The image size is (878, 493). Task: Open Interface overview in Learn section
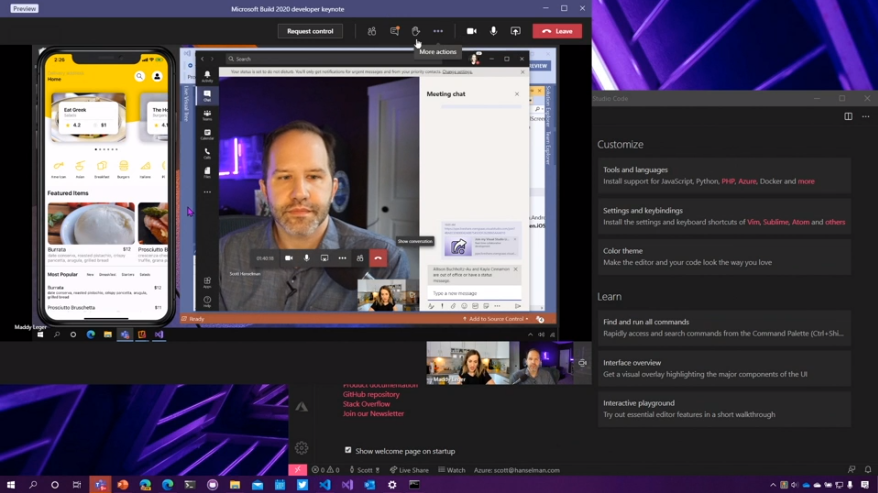coord(724,368)
